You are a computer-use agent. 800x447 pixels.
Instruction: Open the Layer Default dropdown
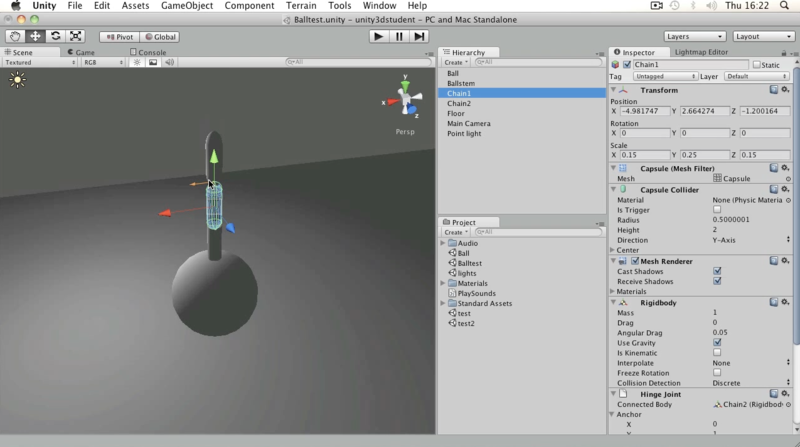(756, 76)
